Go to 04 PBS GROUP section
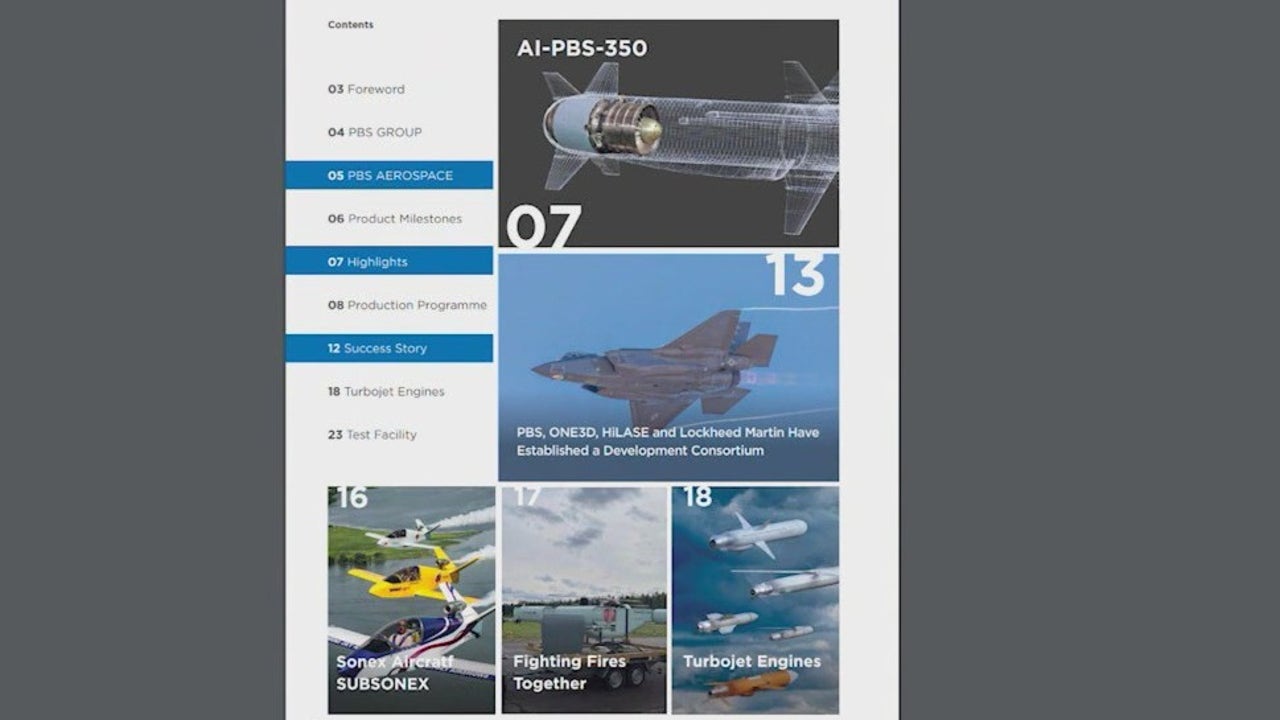The width and height of the screenshot is (1280, 720). pyautogui.click(x=375, y=132)
